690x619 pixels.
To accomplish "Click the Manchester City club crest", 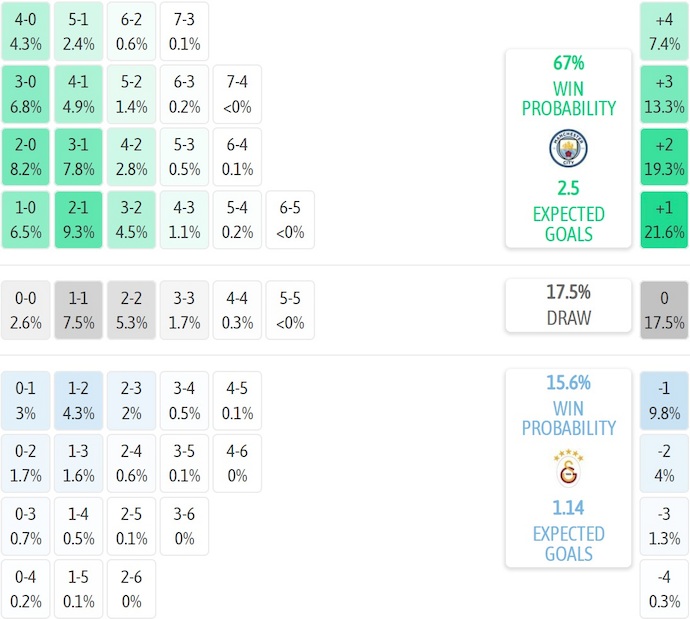I will 568,149.
